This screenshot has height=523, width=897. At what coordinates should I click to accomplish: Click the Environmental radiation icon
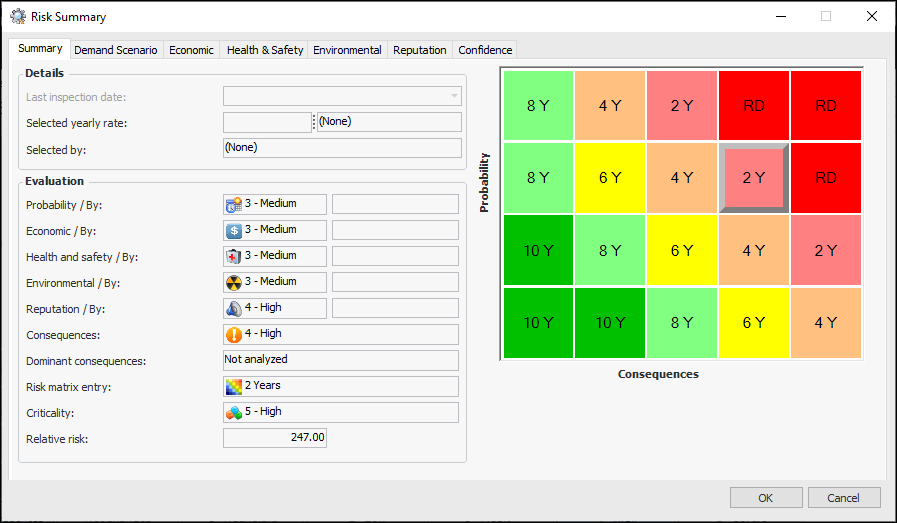click(x=233, y=283)
